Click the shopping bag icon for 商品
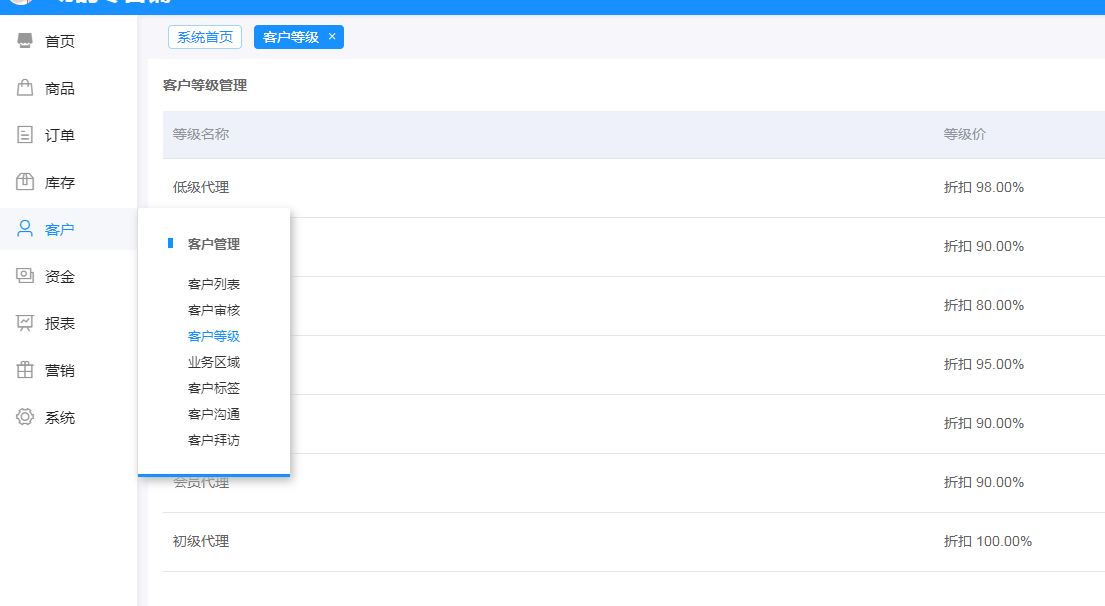1105x606 pixels. pyautogui.click(x=25, y=88)
